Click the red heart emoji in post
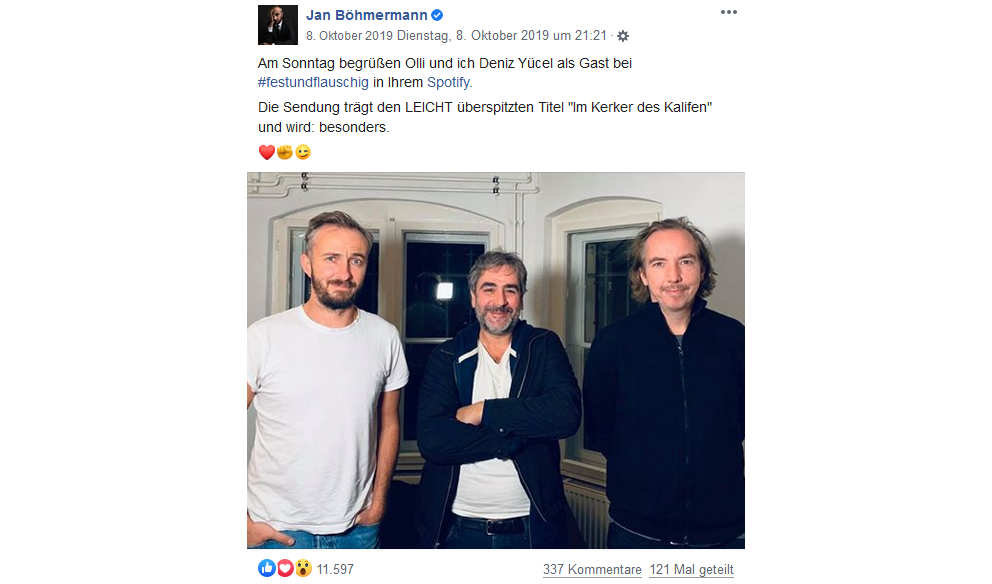Screen dimensions: 992x584 [266, 152]
